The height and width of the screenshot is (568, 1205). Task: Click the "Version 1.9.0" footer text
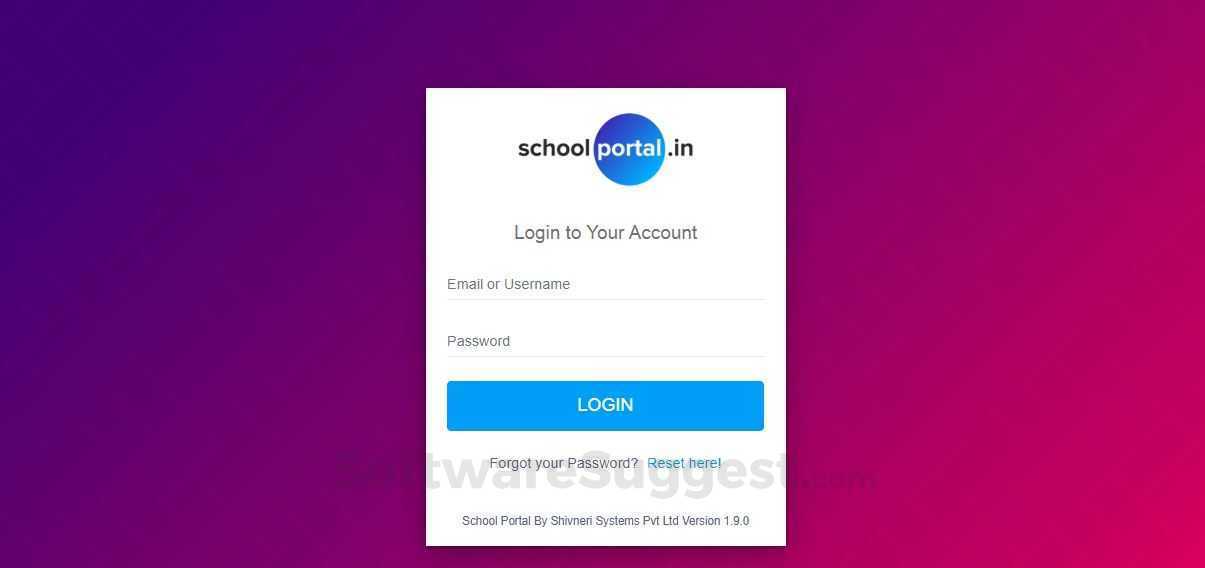(716, 521)
